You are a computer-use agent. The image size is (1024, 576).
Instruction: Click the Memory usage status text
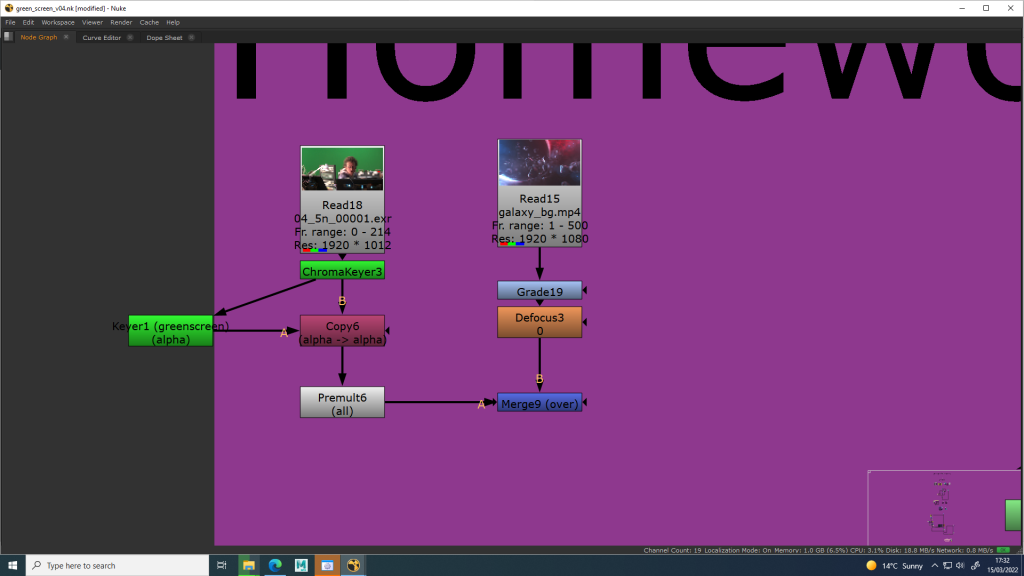[x=810, y=551]
